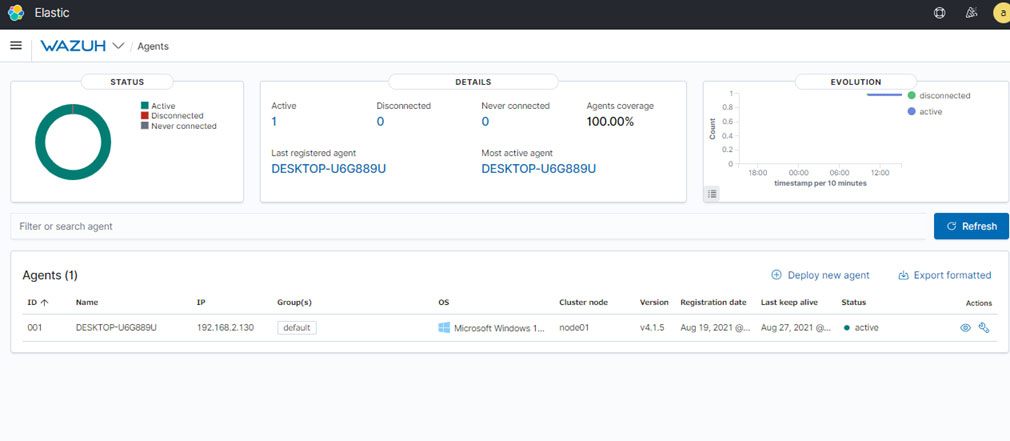Toggle disconnected series in Evolution legend
1010x441 pixels.
(x=939, y=95)
